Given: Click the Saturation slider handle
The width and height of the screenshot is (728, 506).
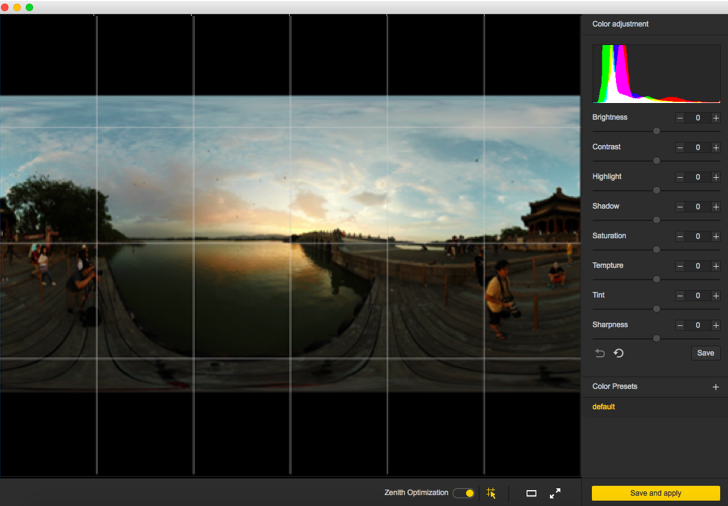Looking at the screenshot, I should 656,250.
